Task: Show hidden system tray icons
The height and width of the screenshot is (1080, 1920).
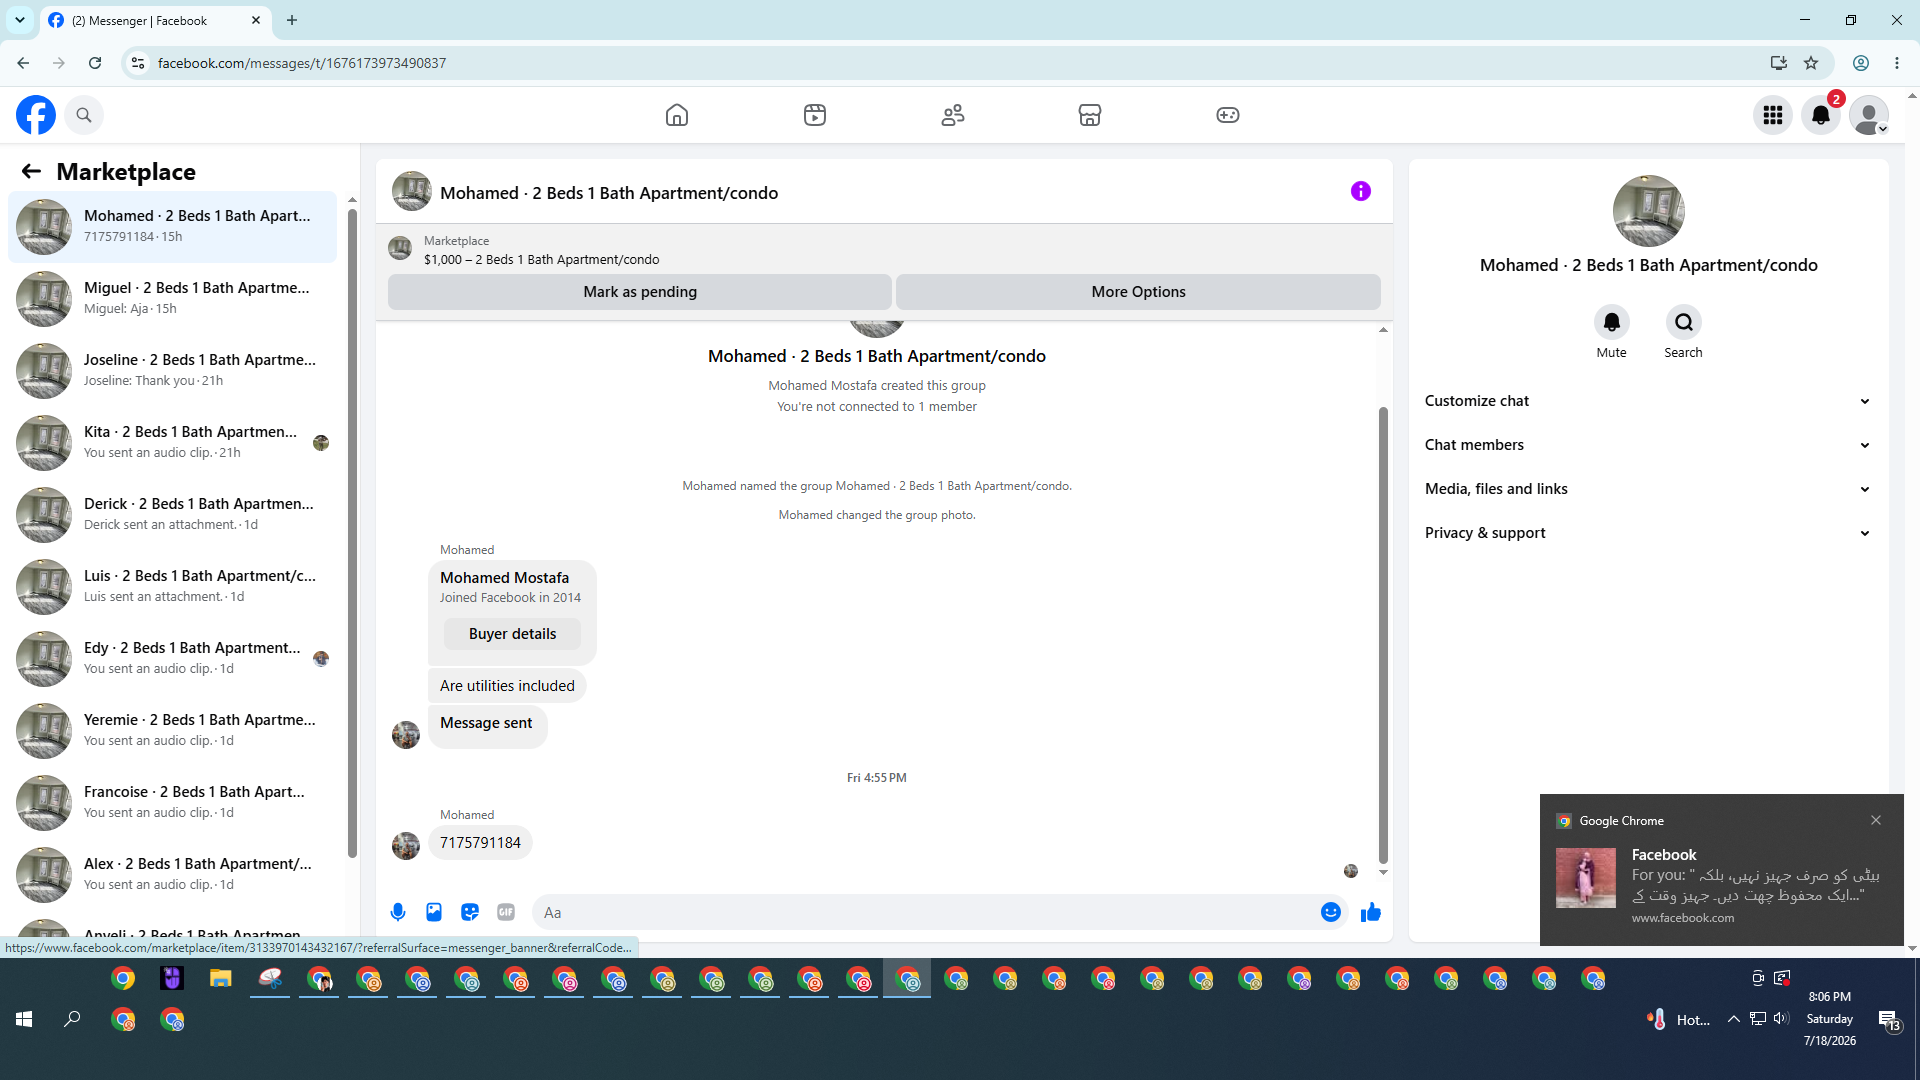Action: tap(1734, 1019)
